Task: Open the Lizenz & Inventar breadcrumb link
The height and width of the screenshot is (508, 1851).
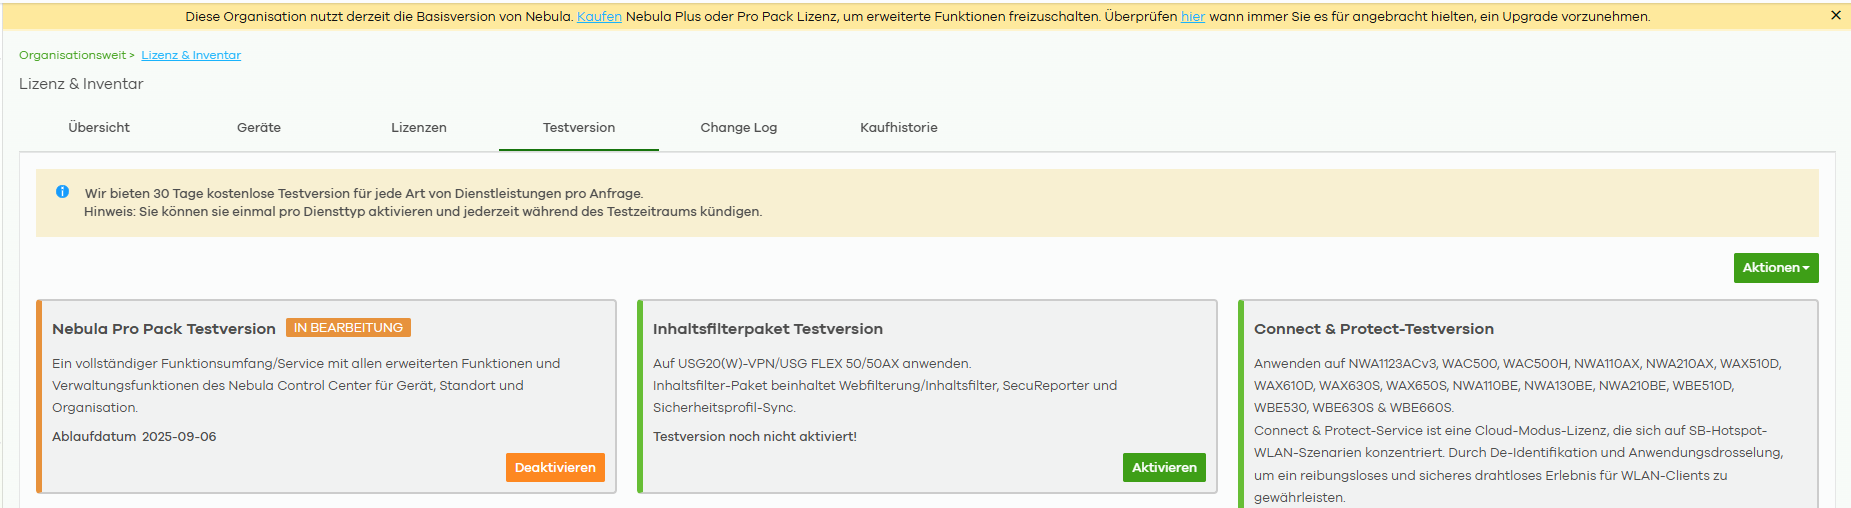Action: coord(191,55)
